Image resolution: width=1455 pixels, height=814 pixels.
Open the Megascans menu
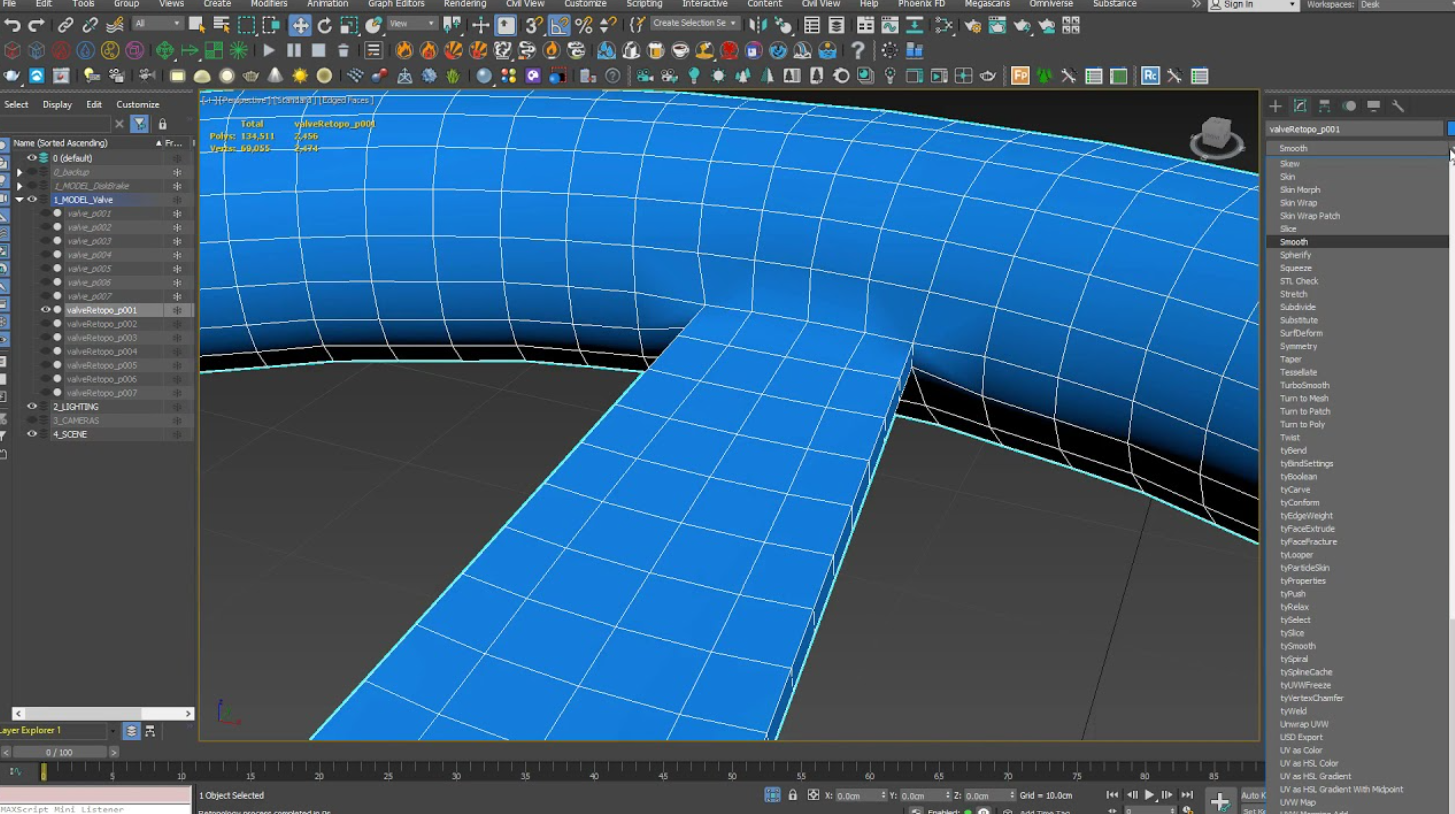click(x=986, y=5)
